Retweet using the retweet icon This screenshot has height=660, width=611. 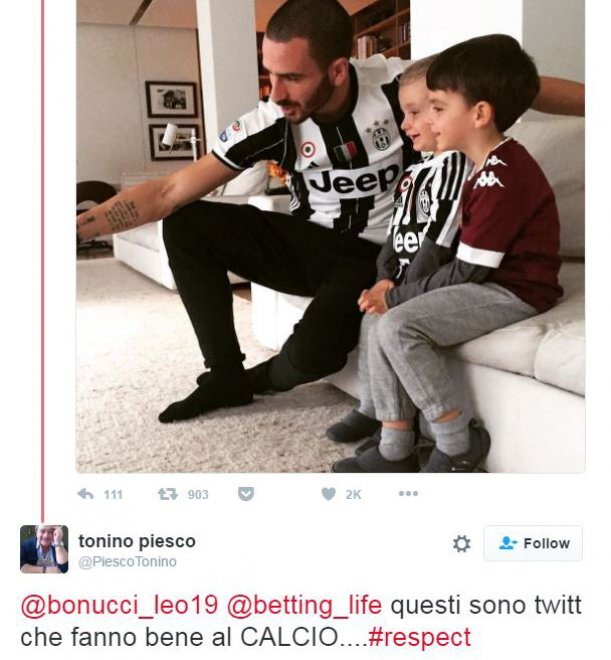click(x=167, y=494)
